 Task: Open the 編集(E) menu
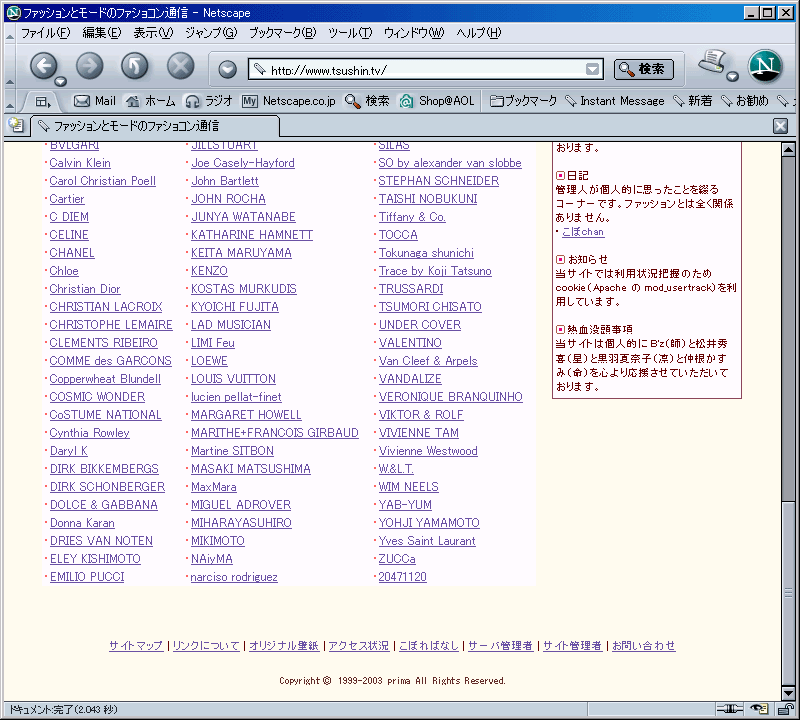pos(102,33)
